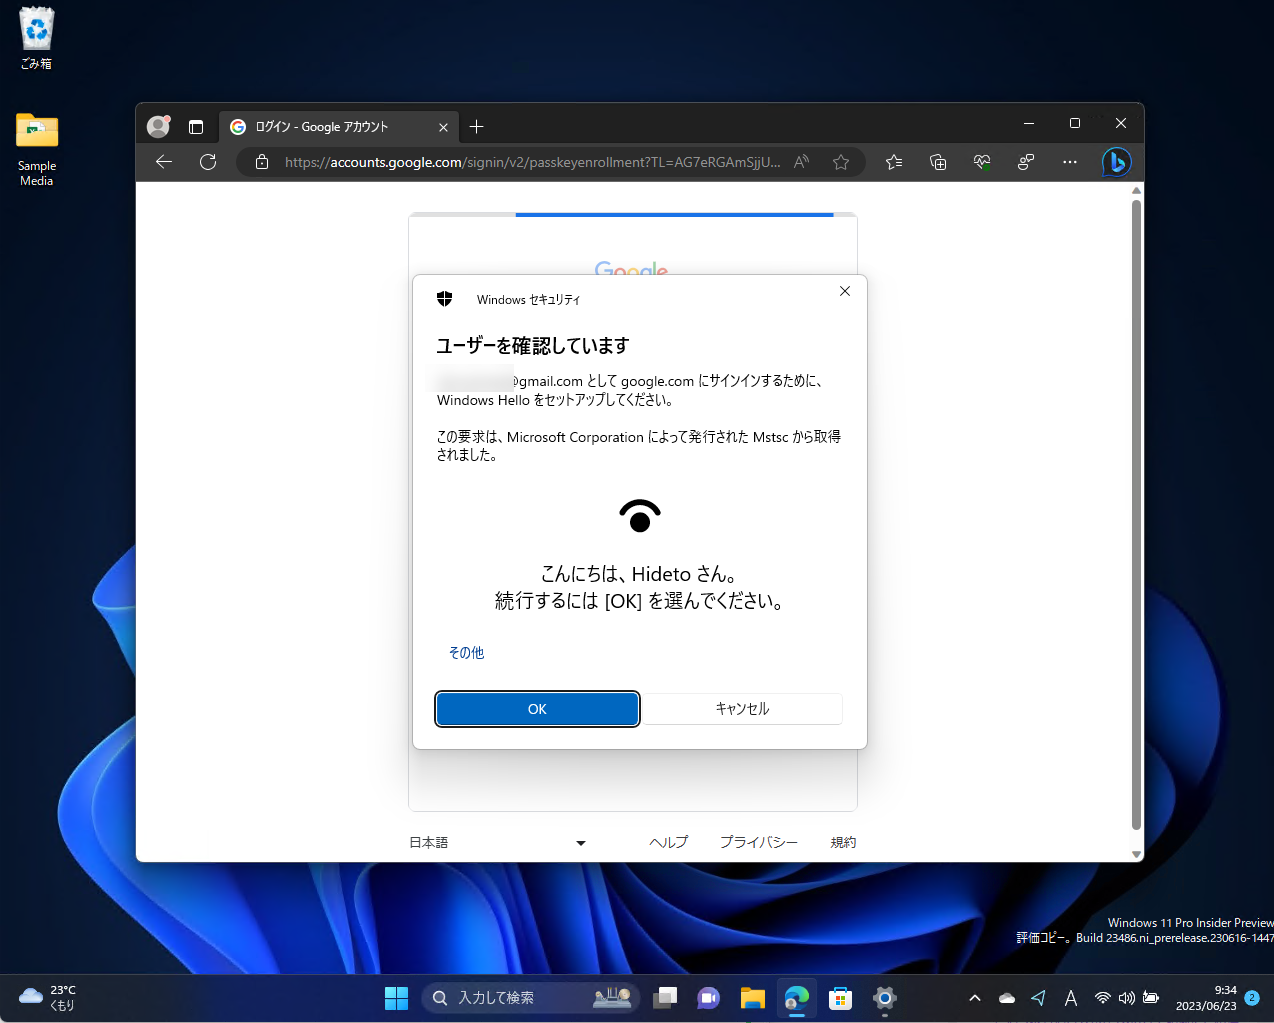Open the Favorites toolbar icon
The height and width of the screenshot is (1023, 1274).
[x=894, y=162]
